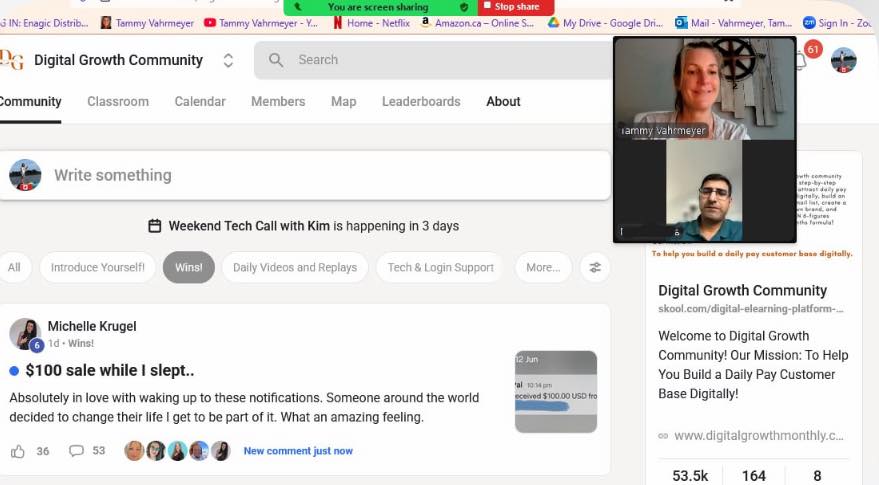Open skool.com/digital-elearning-platform link
879x485 pixels.
[751, 308]
